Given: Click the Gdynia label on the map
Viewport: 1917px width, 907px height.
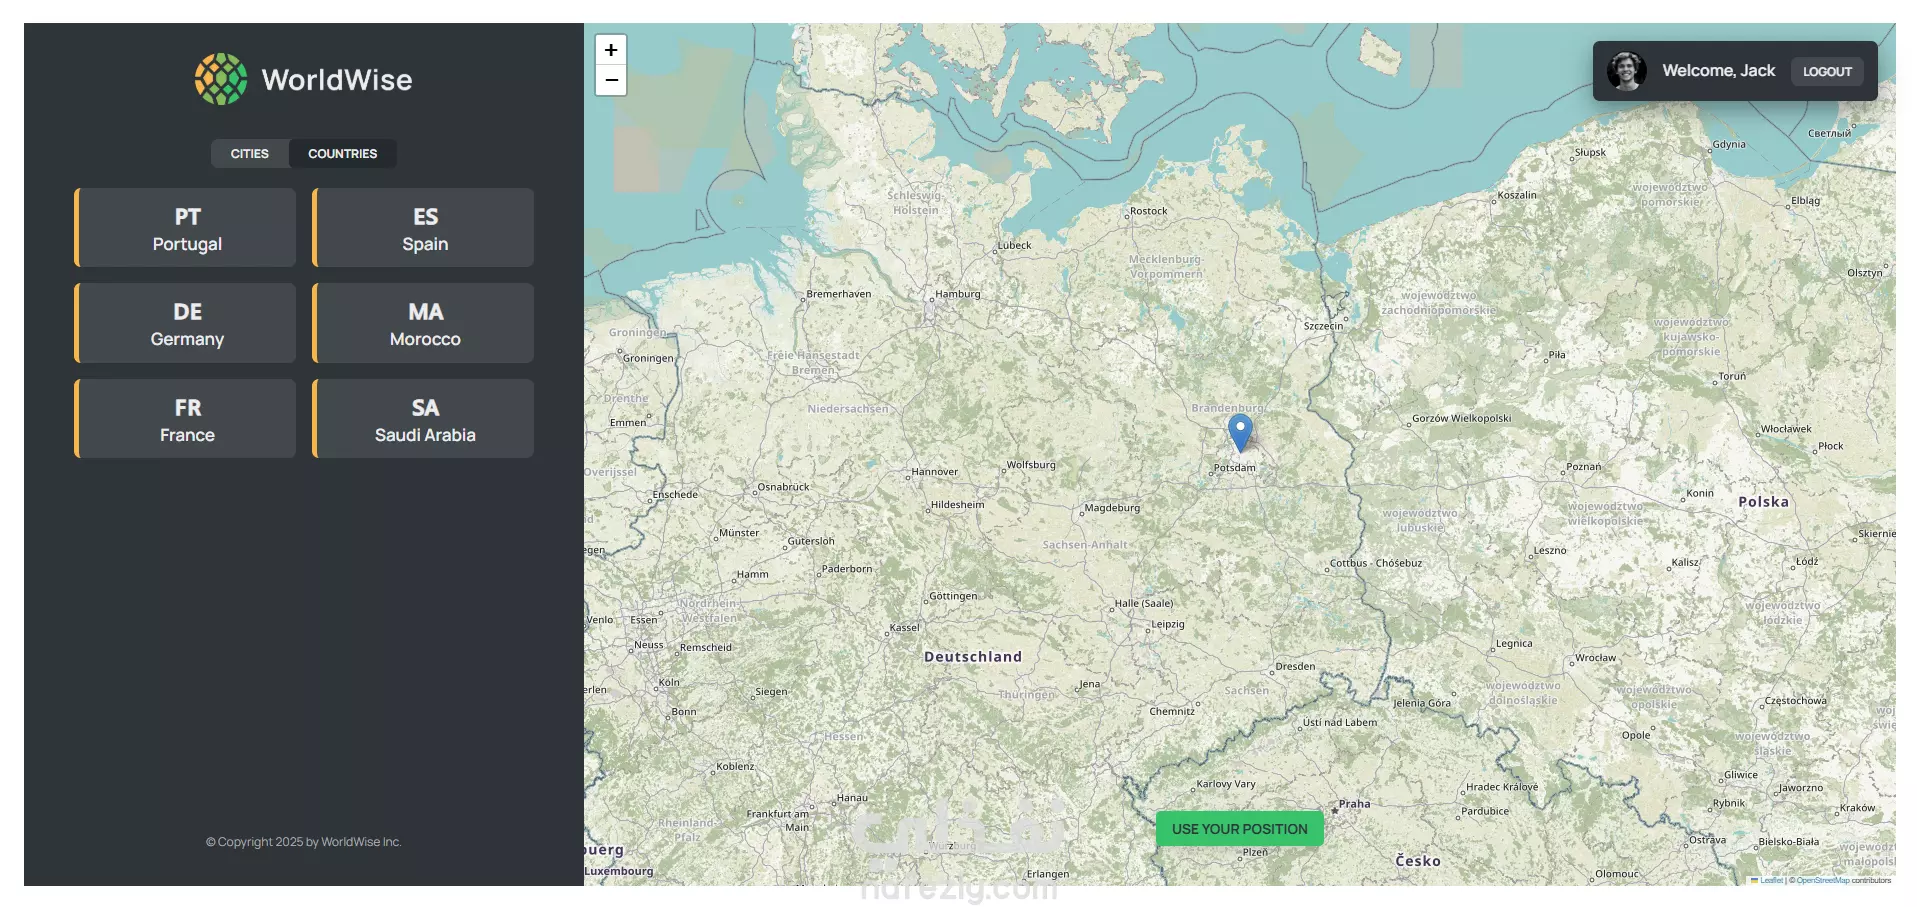Looking at the screenshot, I should [1729, 145].
